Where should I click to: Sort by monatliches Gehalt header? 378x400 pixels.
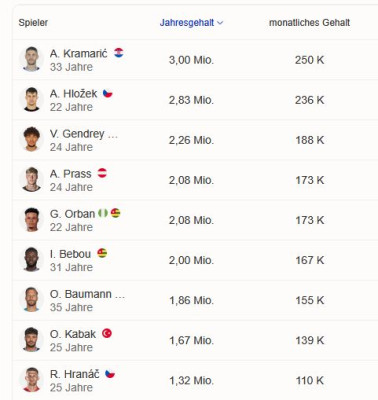[309, 23]
